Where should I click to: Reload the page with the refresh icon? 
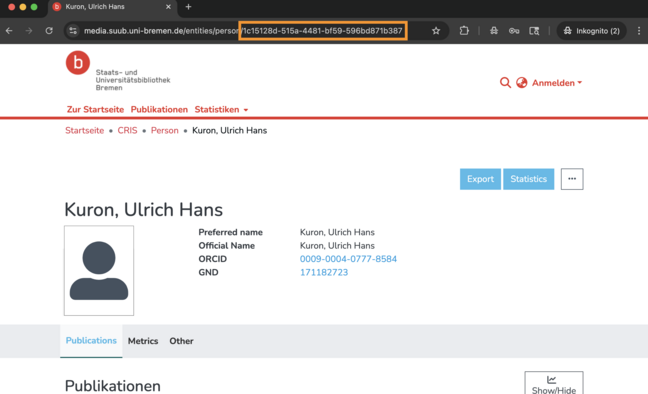coord(49,31)
